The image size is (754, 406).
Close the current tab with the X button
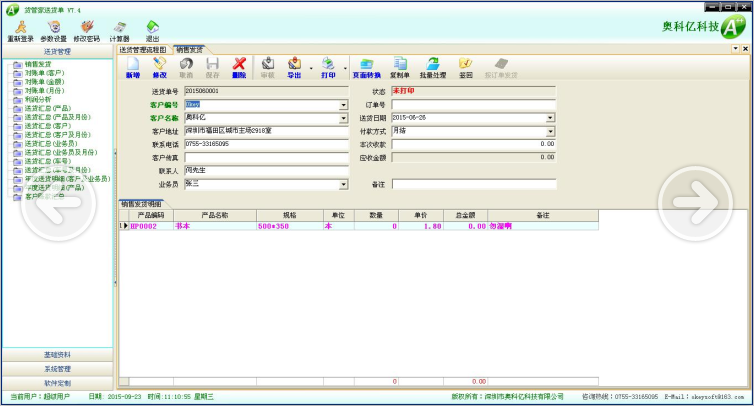coord(745,49)
